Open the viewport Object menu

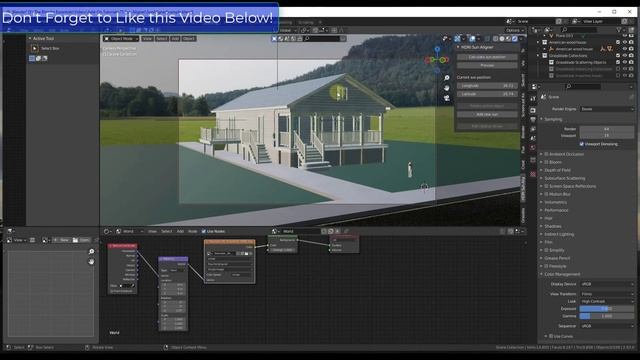coord(189,39)
